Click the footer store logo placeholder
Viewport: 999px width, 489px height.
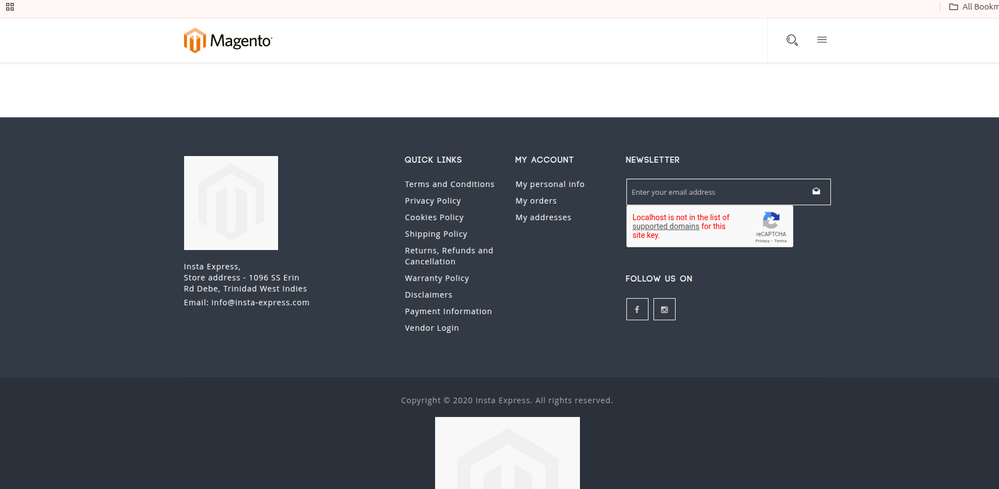tap(231, 203)
